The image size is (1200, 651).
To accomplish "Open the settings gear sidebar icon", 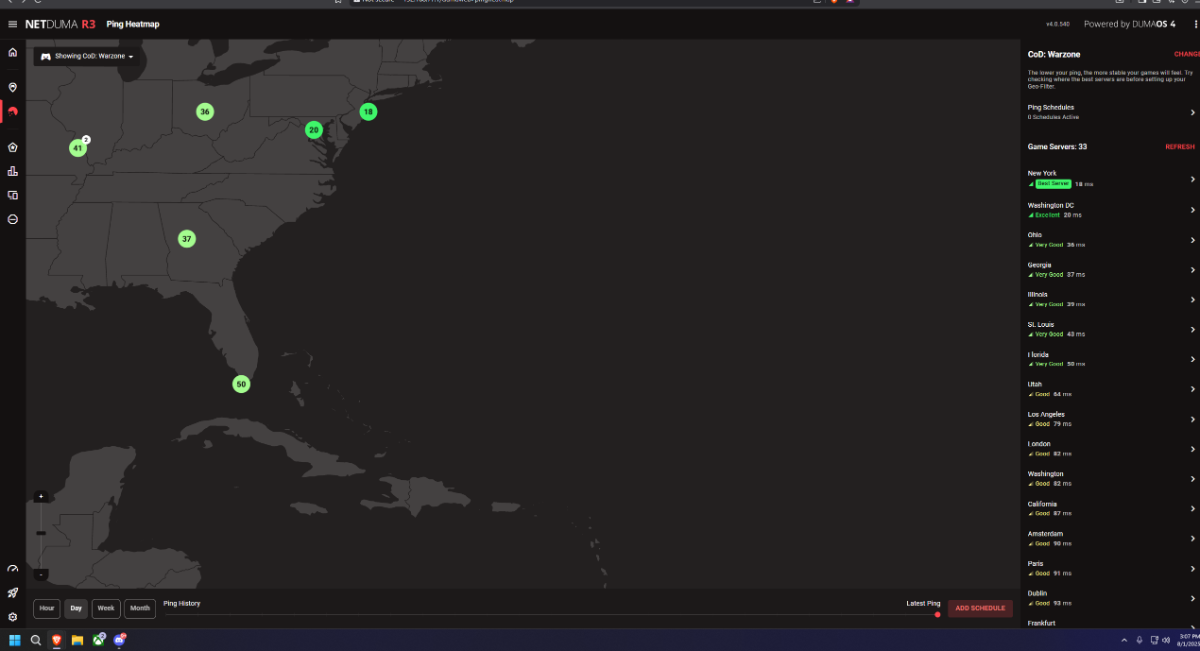I will coord(12,617).
